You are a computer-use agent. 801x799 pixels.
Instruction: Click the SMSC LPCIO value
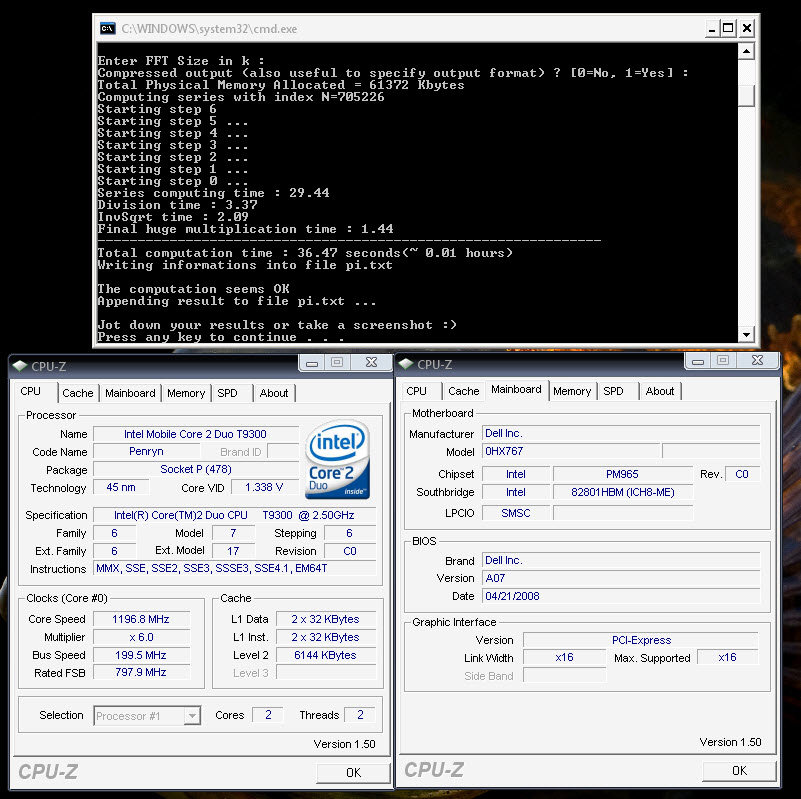516,513
